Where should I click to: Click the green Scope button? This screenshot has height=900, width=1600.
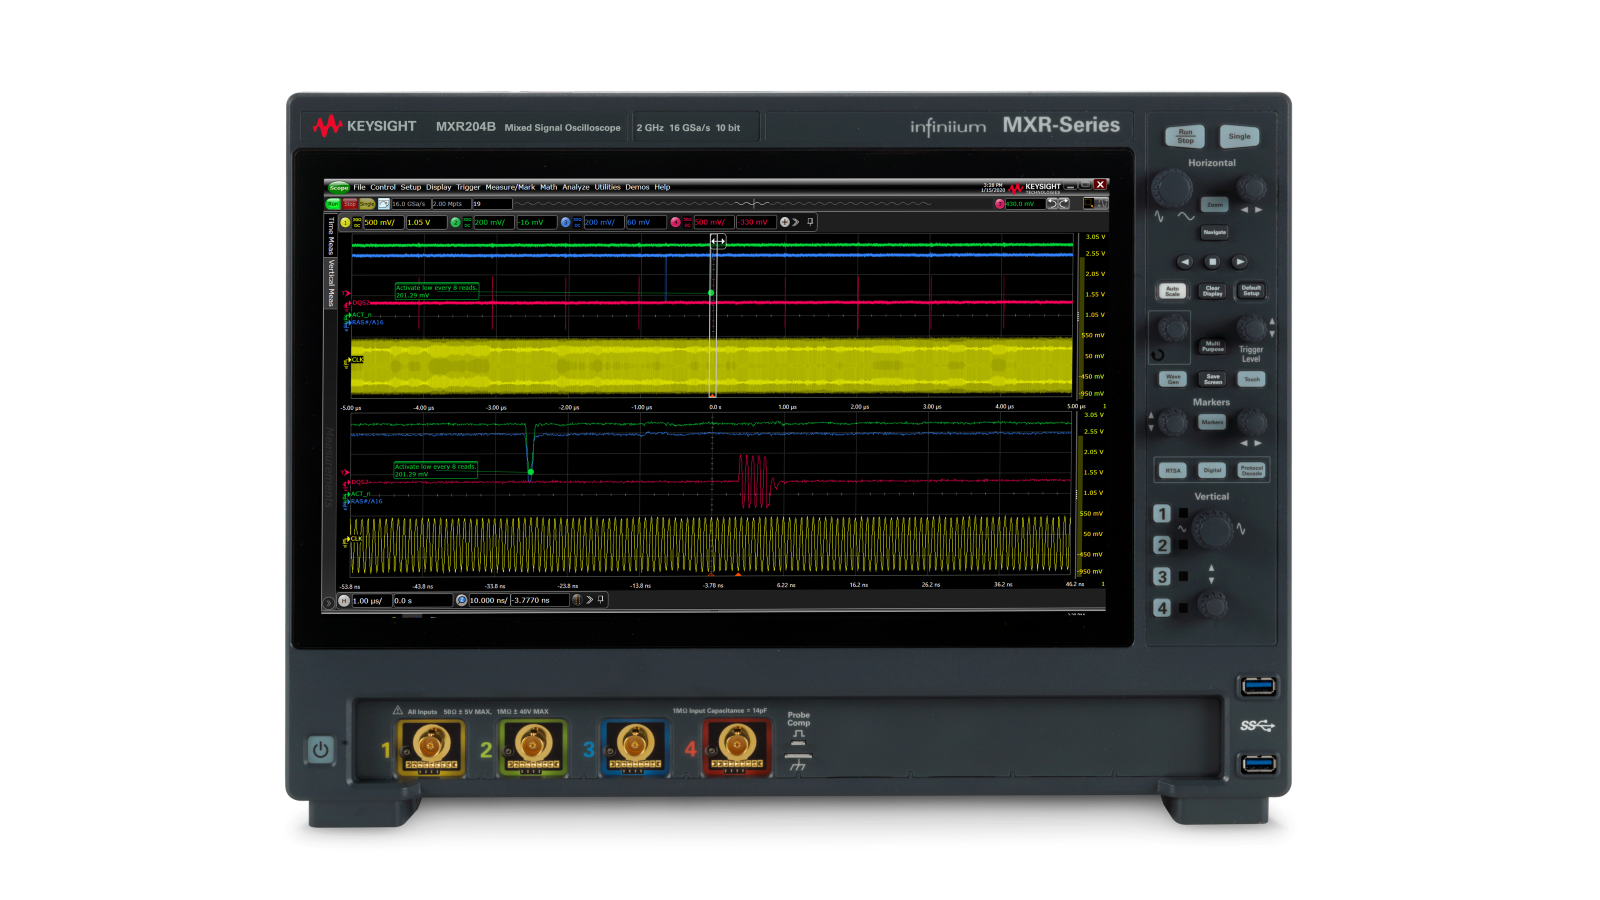(339, 187)
